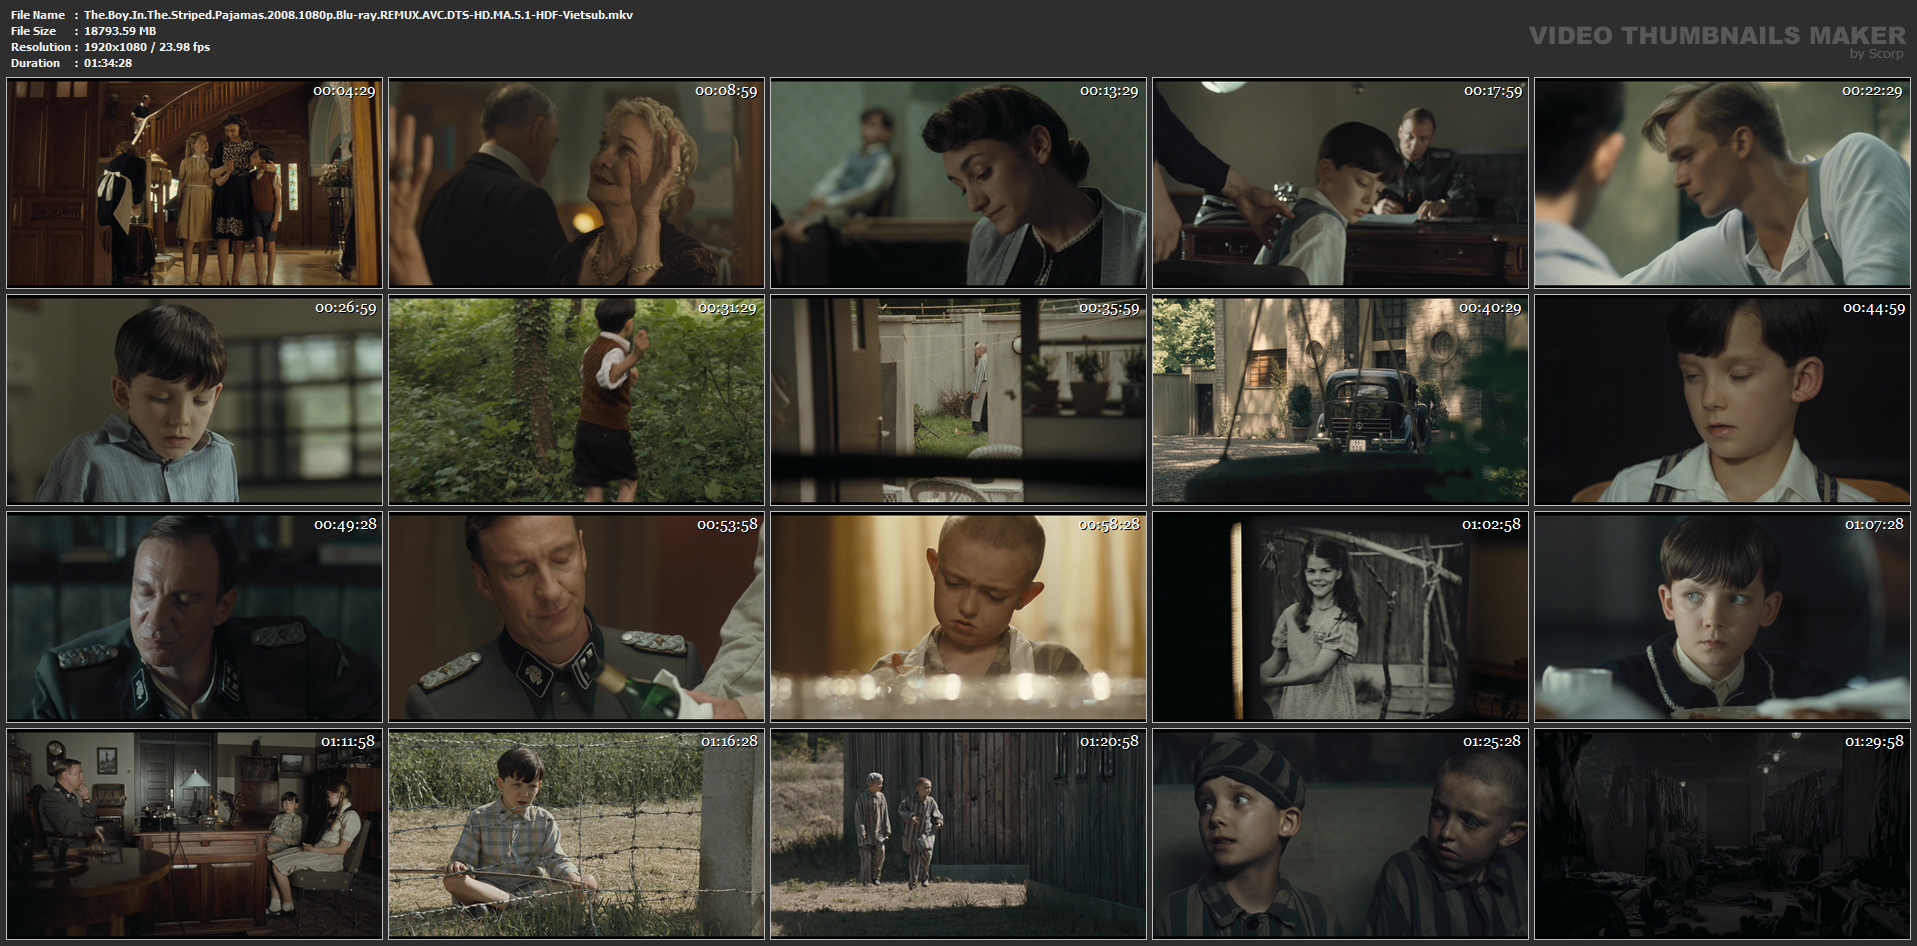
Task: Pick the 01:25:28 two-boys thumbnail
Action: coord(1340,834)
